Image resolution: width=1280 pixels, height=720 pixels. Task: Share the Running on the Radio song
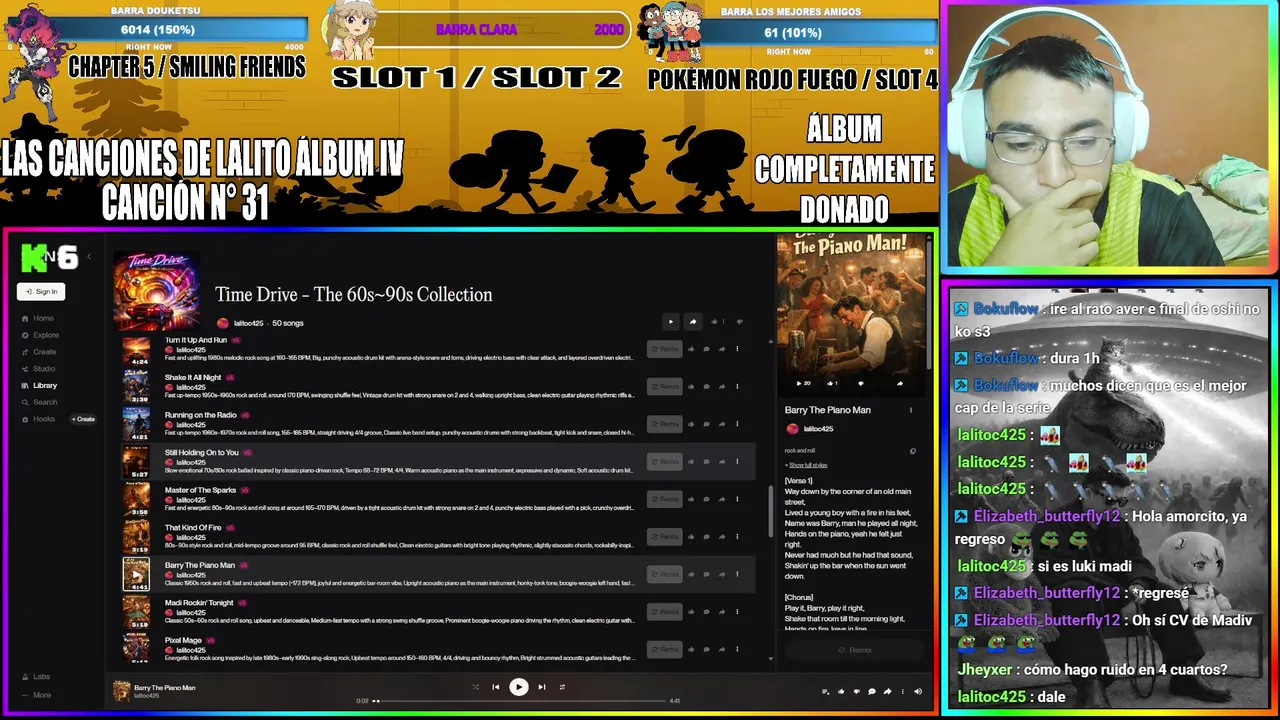click(x=722, y=424)
